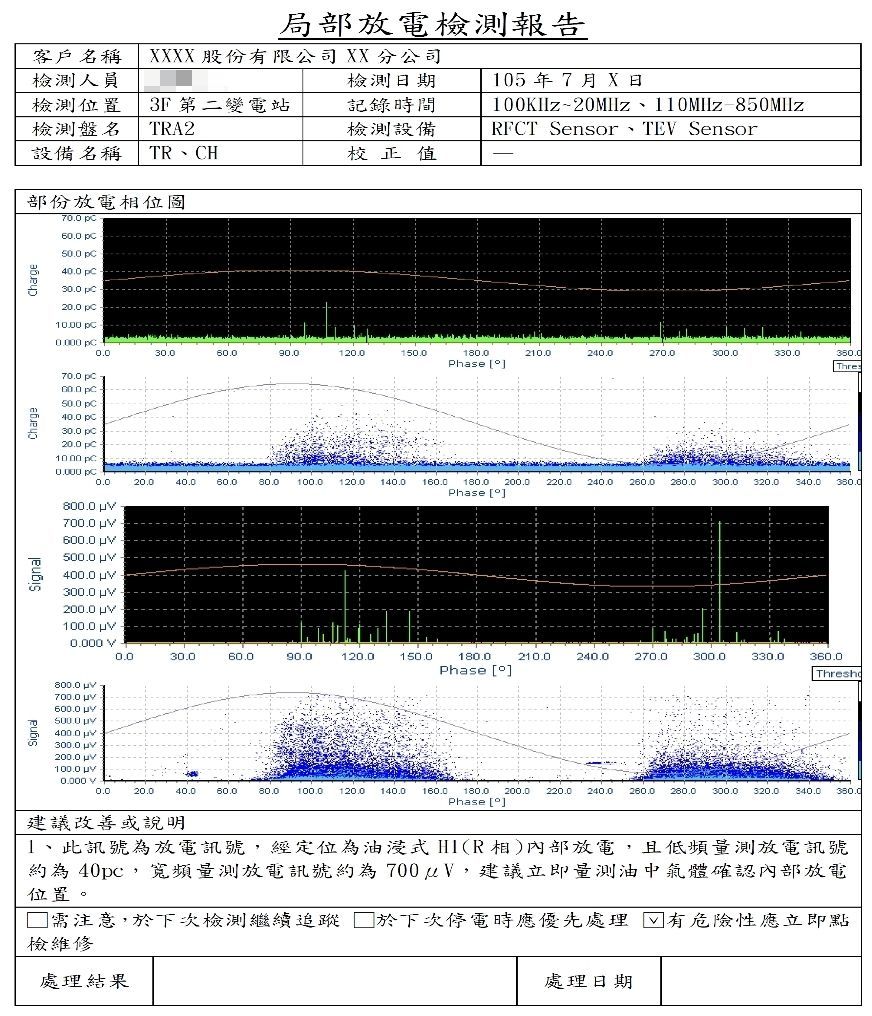This screenshot has height=1016, width=872.
Task: Click the Phase [°] axis label of Signal chart
Action: point(476,670)
